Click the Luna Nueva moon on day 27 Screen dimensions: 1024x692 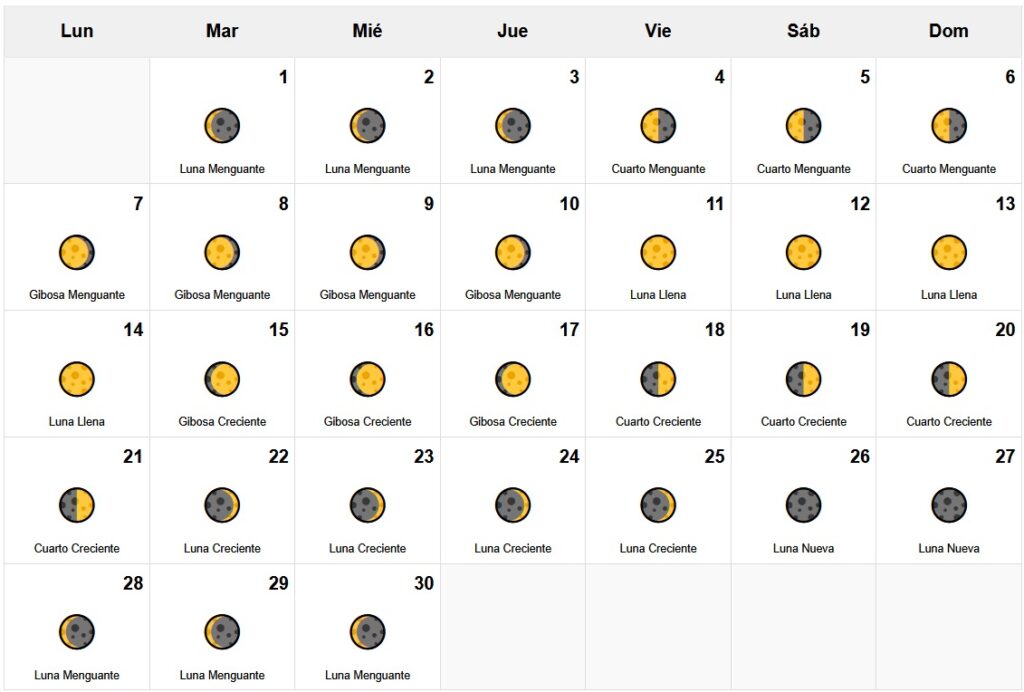pos(949,505)
